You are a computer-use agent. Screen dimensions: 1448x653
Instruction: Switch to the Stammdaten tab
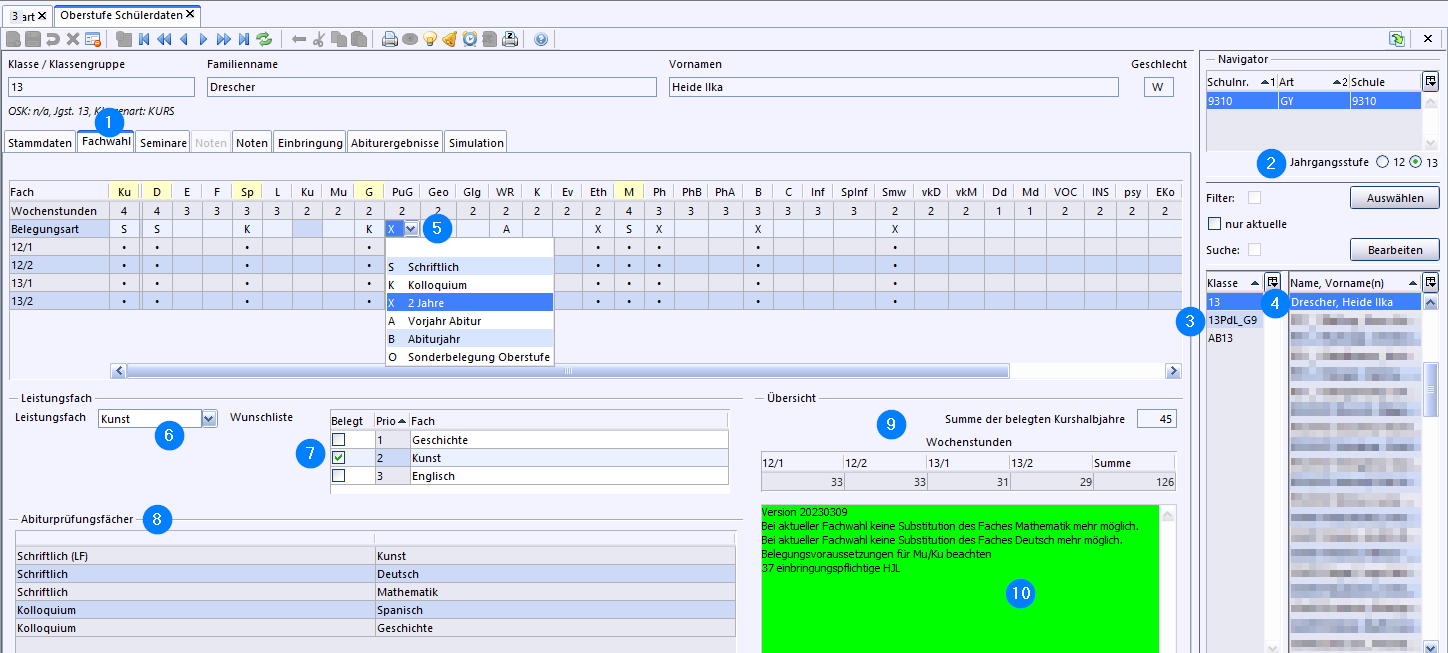[40, 143]
